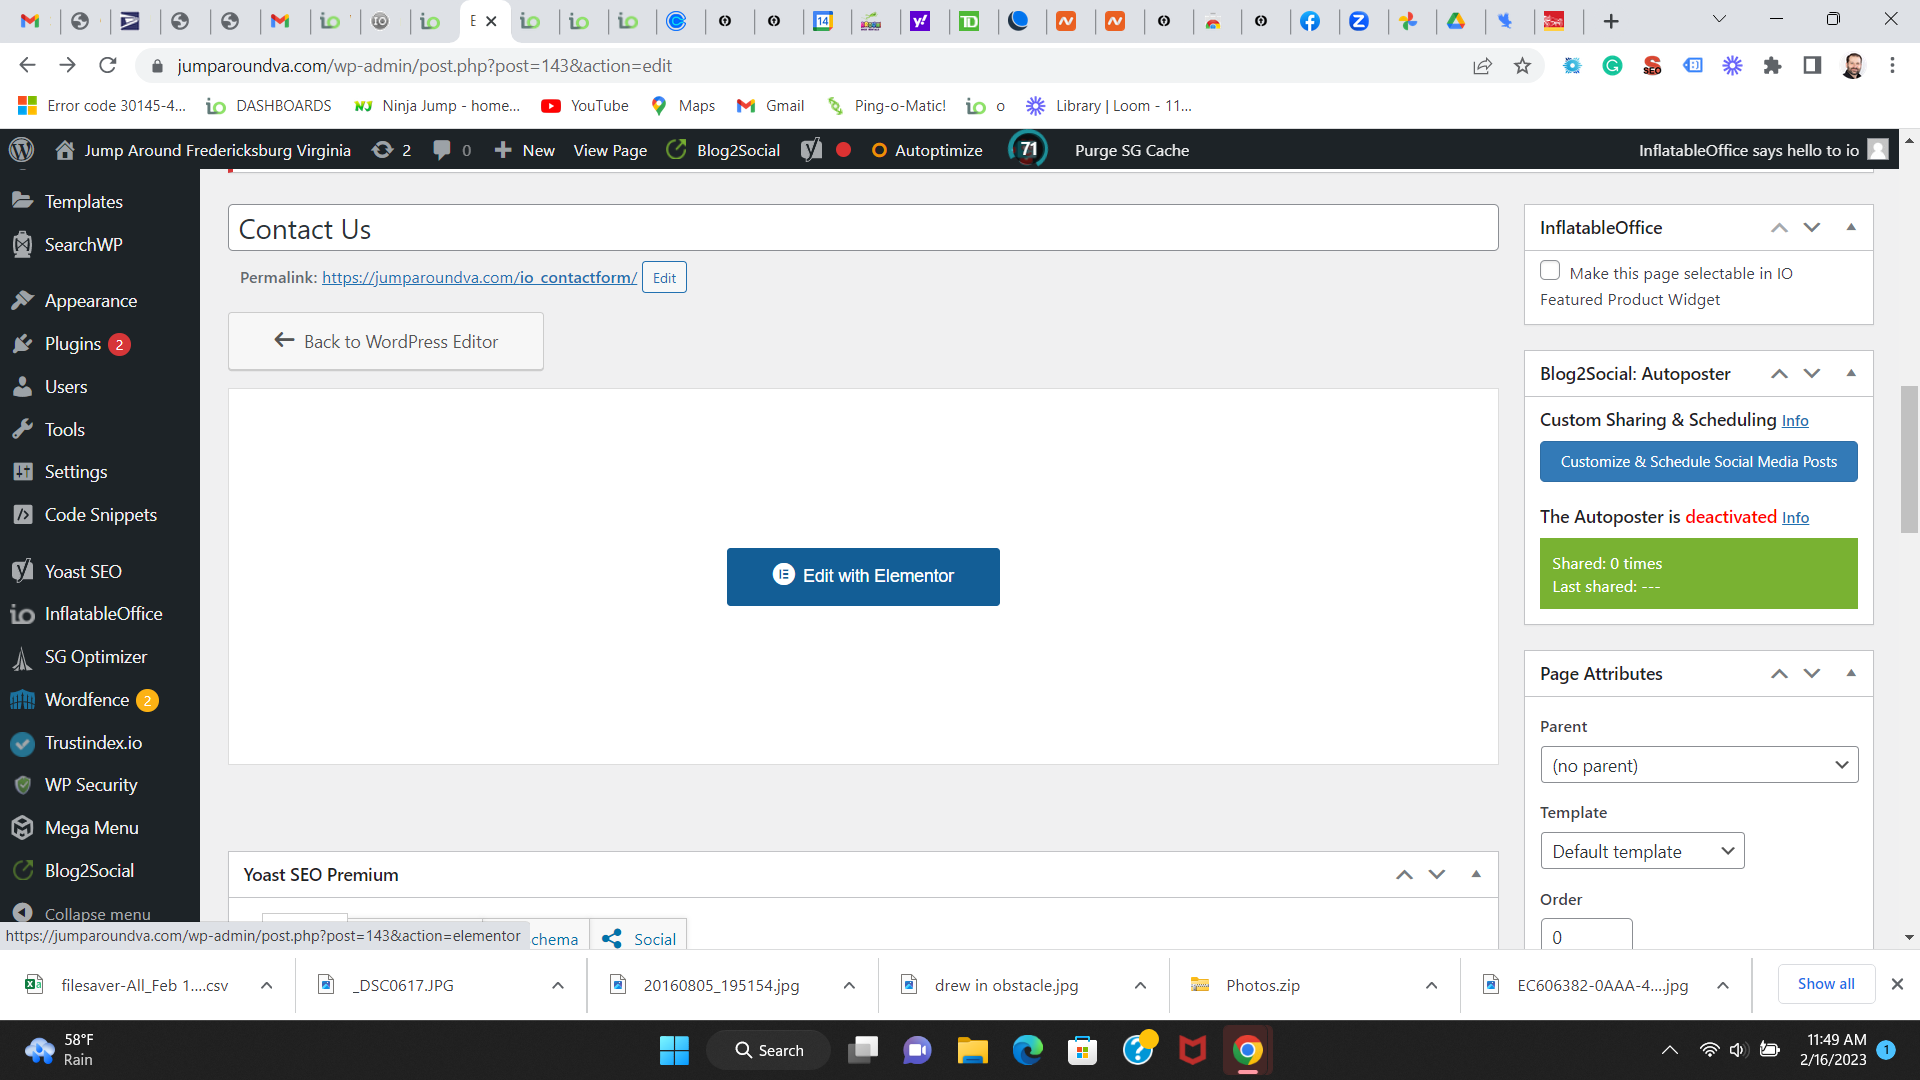Open Wordfence in the sidebar
Screen dimensions: 1920x1080
click(87, 700)
